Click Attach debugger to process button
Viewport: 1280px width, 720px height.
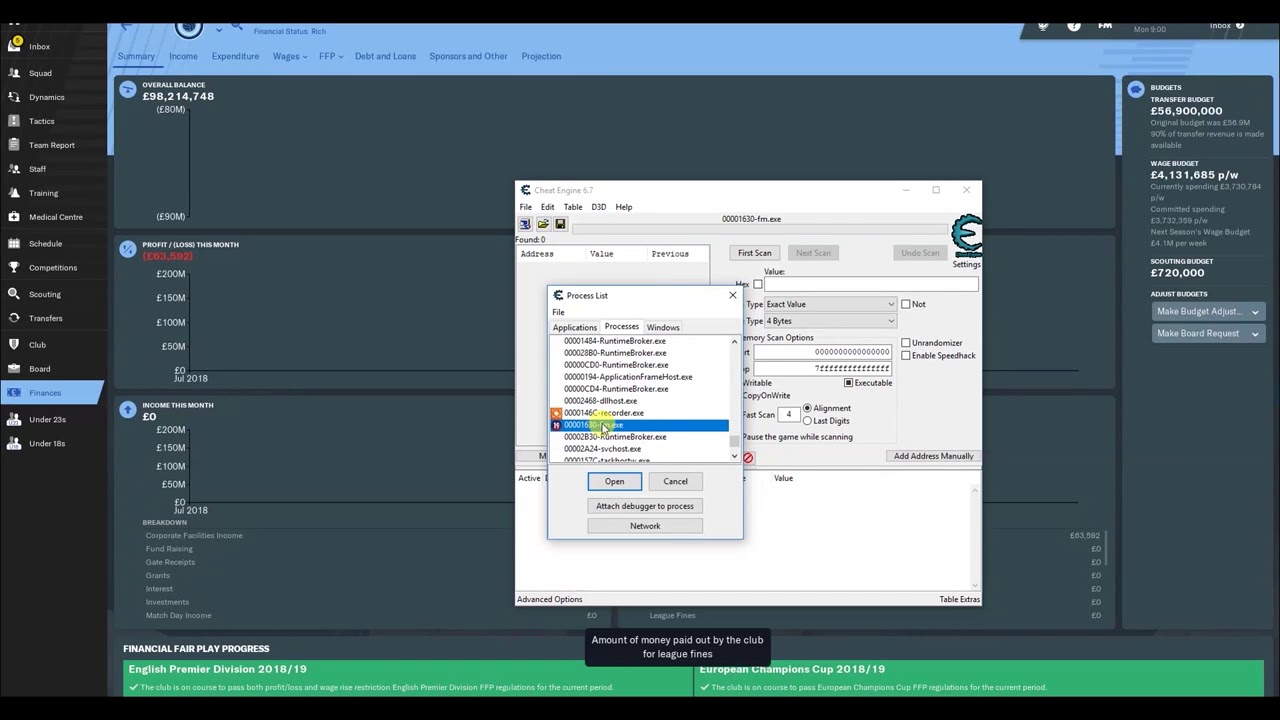click(645, 506)
